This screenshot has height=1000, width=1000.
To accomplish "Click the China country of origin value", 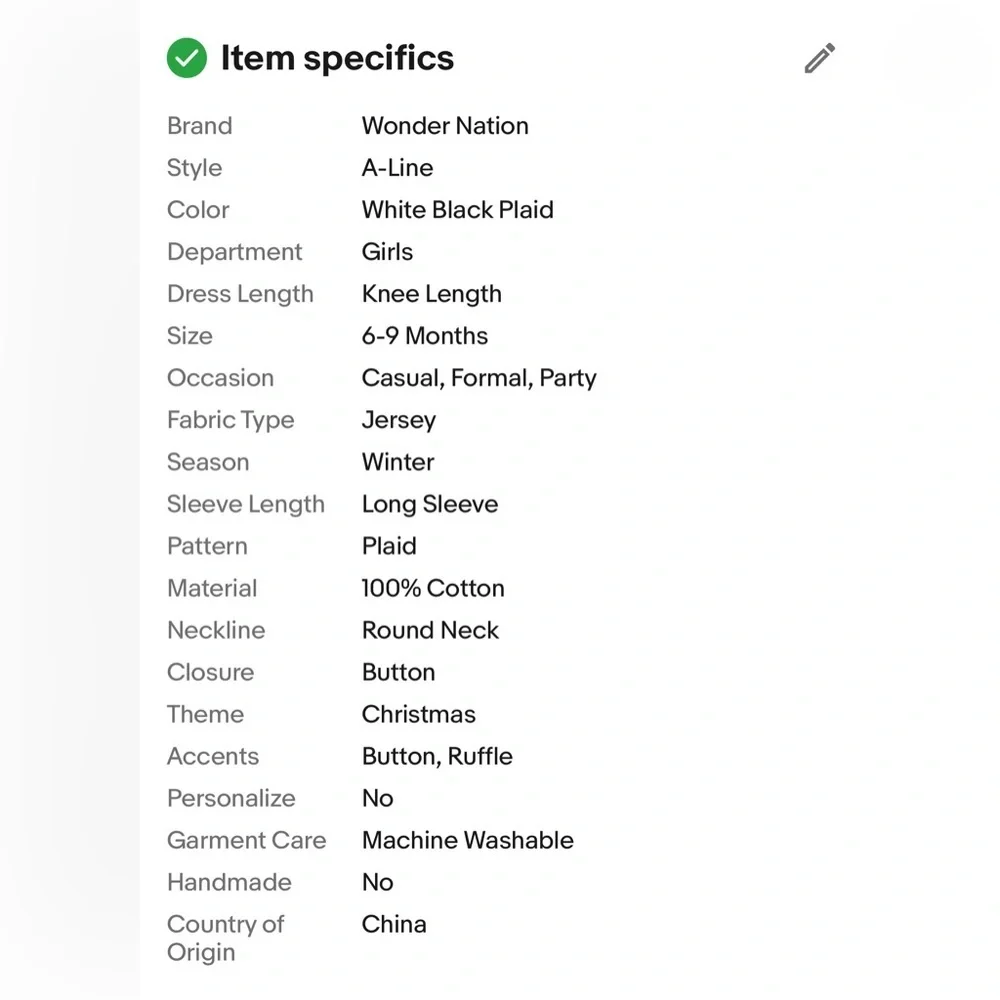I will click(x=394, y=925).
